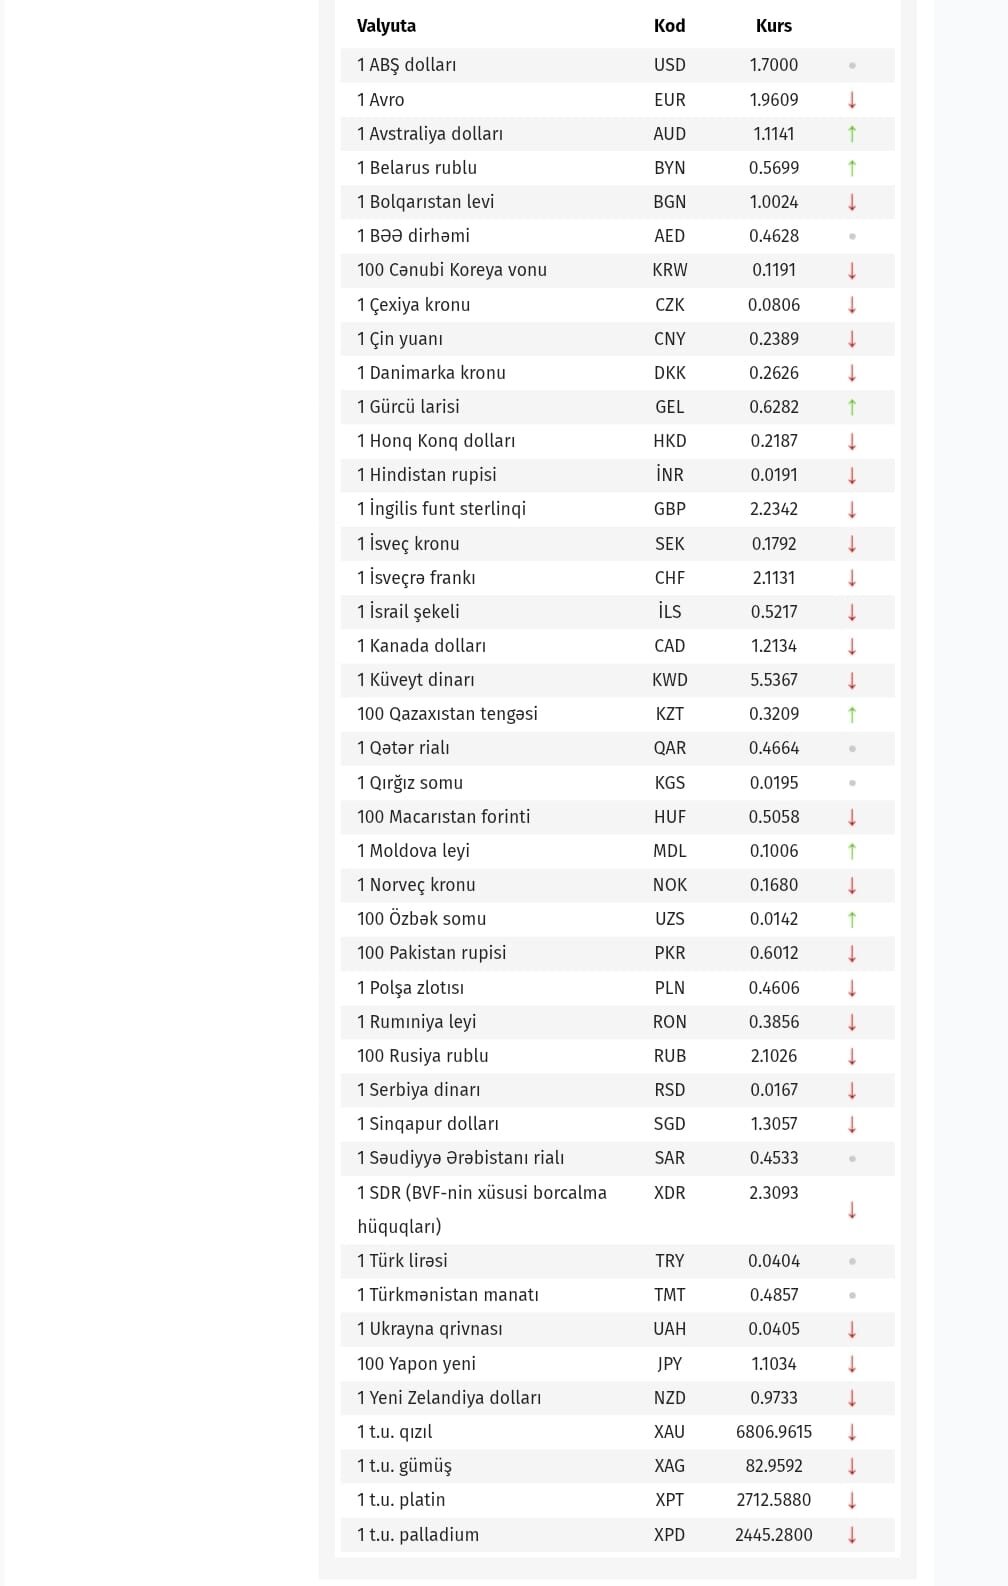Click the green up arrow for MDL
Image resolution: width=1008 pixels, height=1586 pixels.
[852, 851]
